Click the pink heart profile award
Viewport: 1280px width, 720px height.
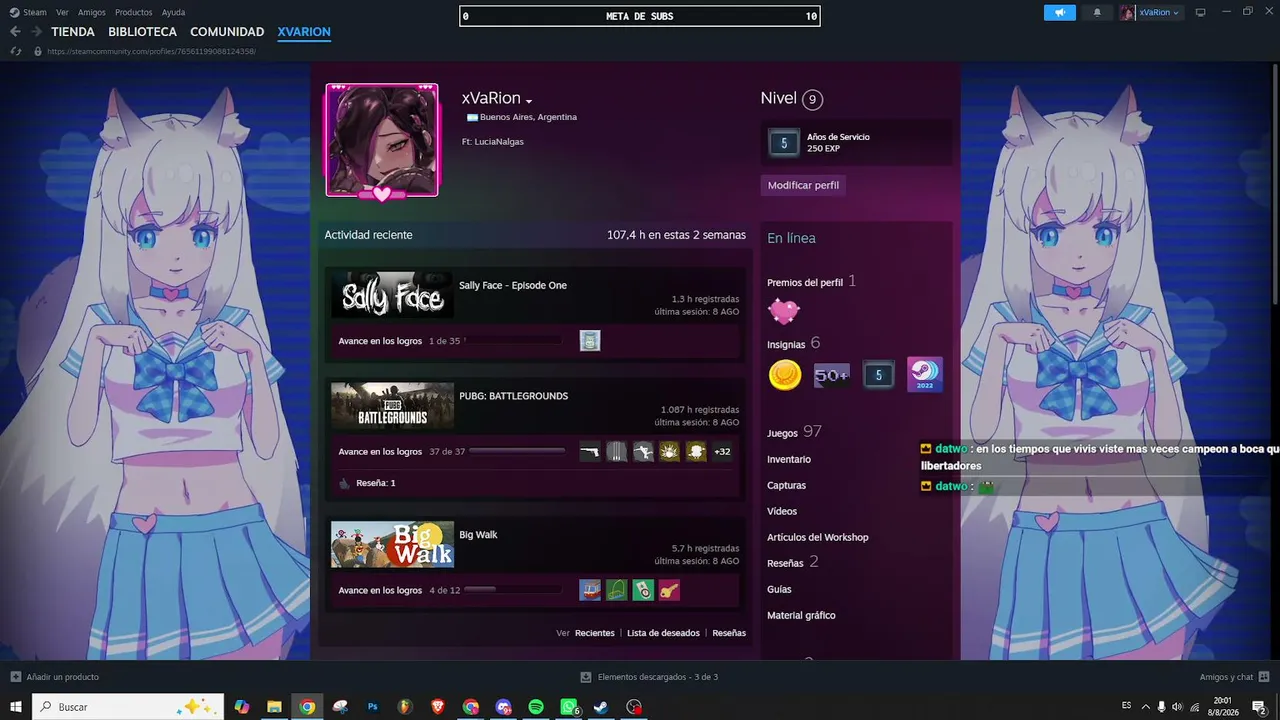(x=784, y=311)
